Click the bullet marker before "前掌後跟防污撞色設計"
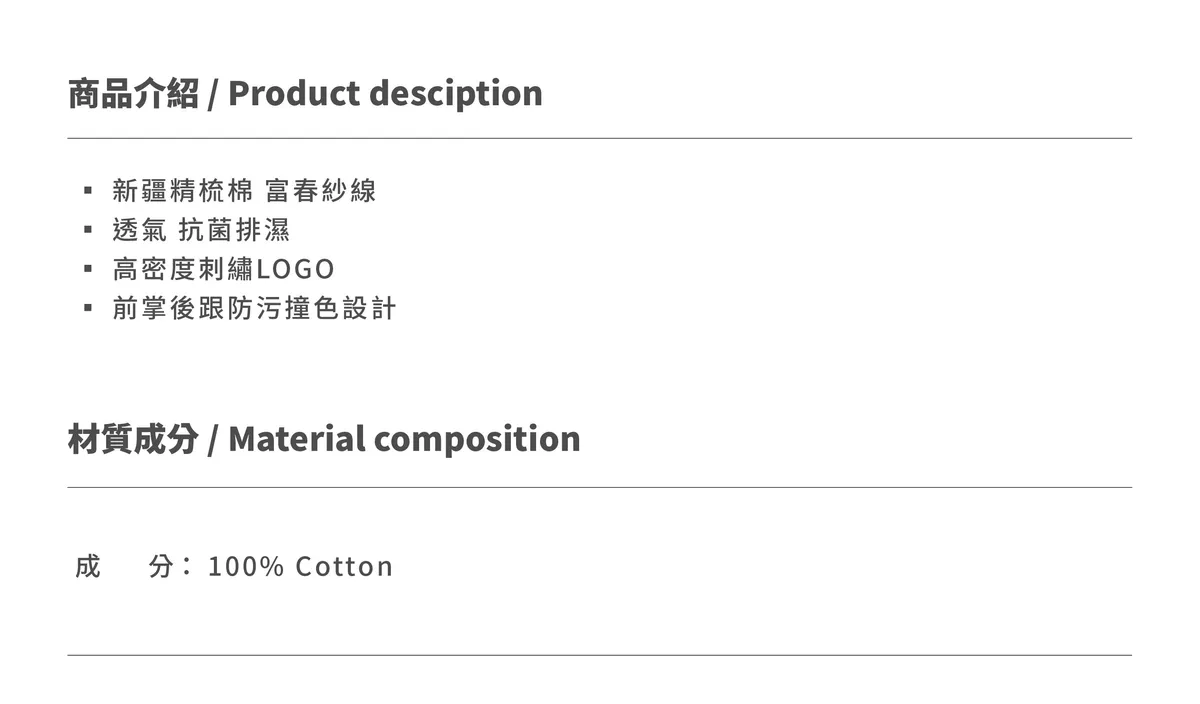Viewport: 1200px width, 704px height. pos(88,308)
